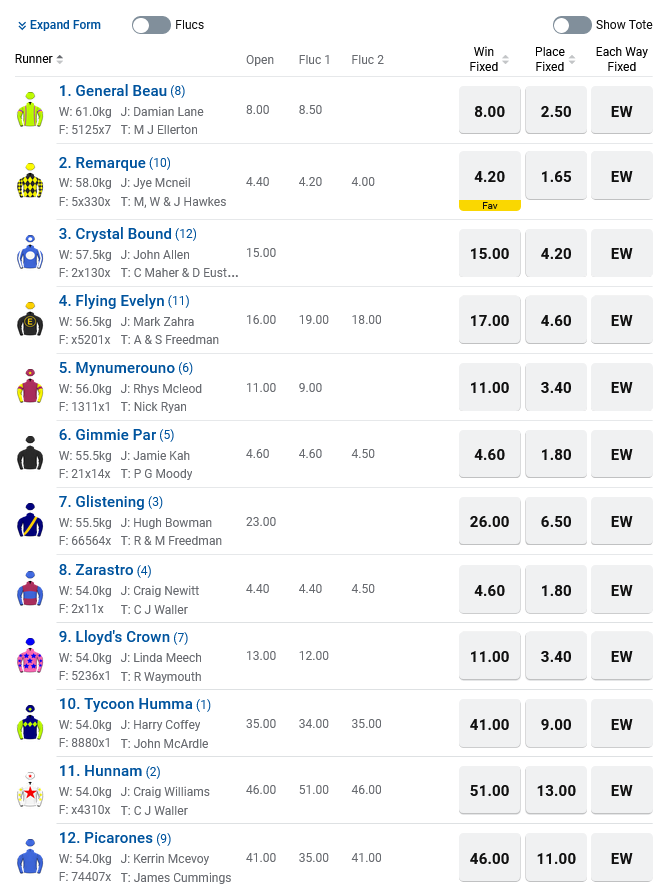Click Lloyd's Crown pink spotted silk icon
Screen dimensions: 668x889
click(30, 656)
